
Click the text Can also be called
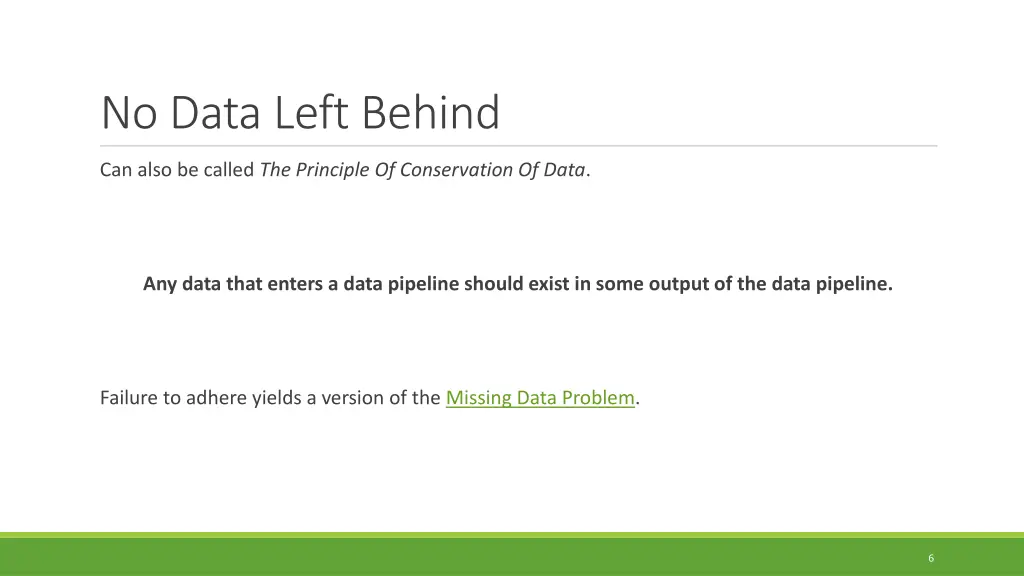tap(177, 170)
